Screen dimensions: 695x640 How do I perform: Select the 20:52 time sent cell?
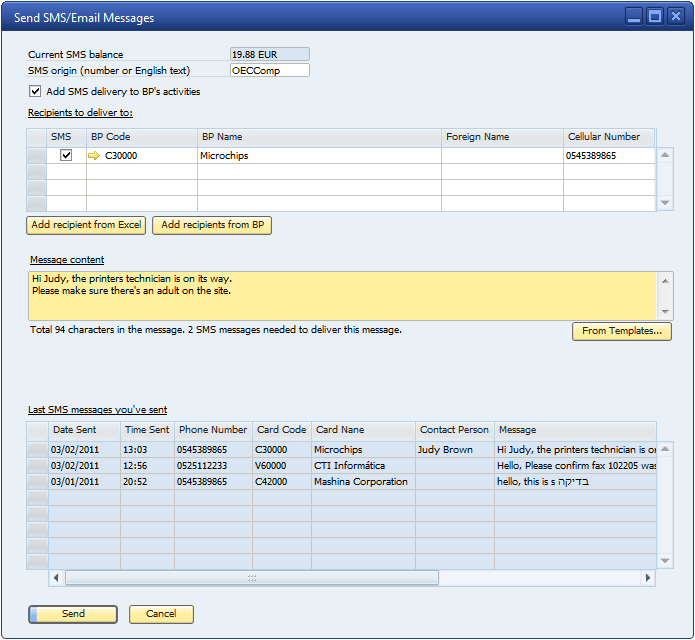[x=147, y=482]
